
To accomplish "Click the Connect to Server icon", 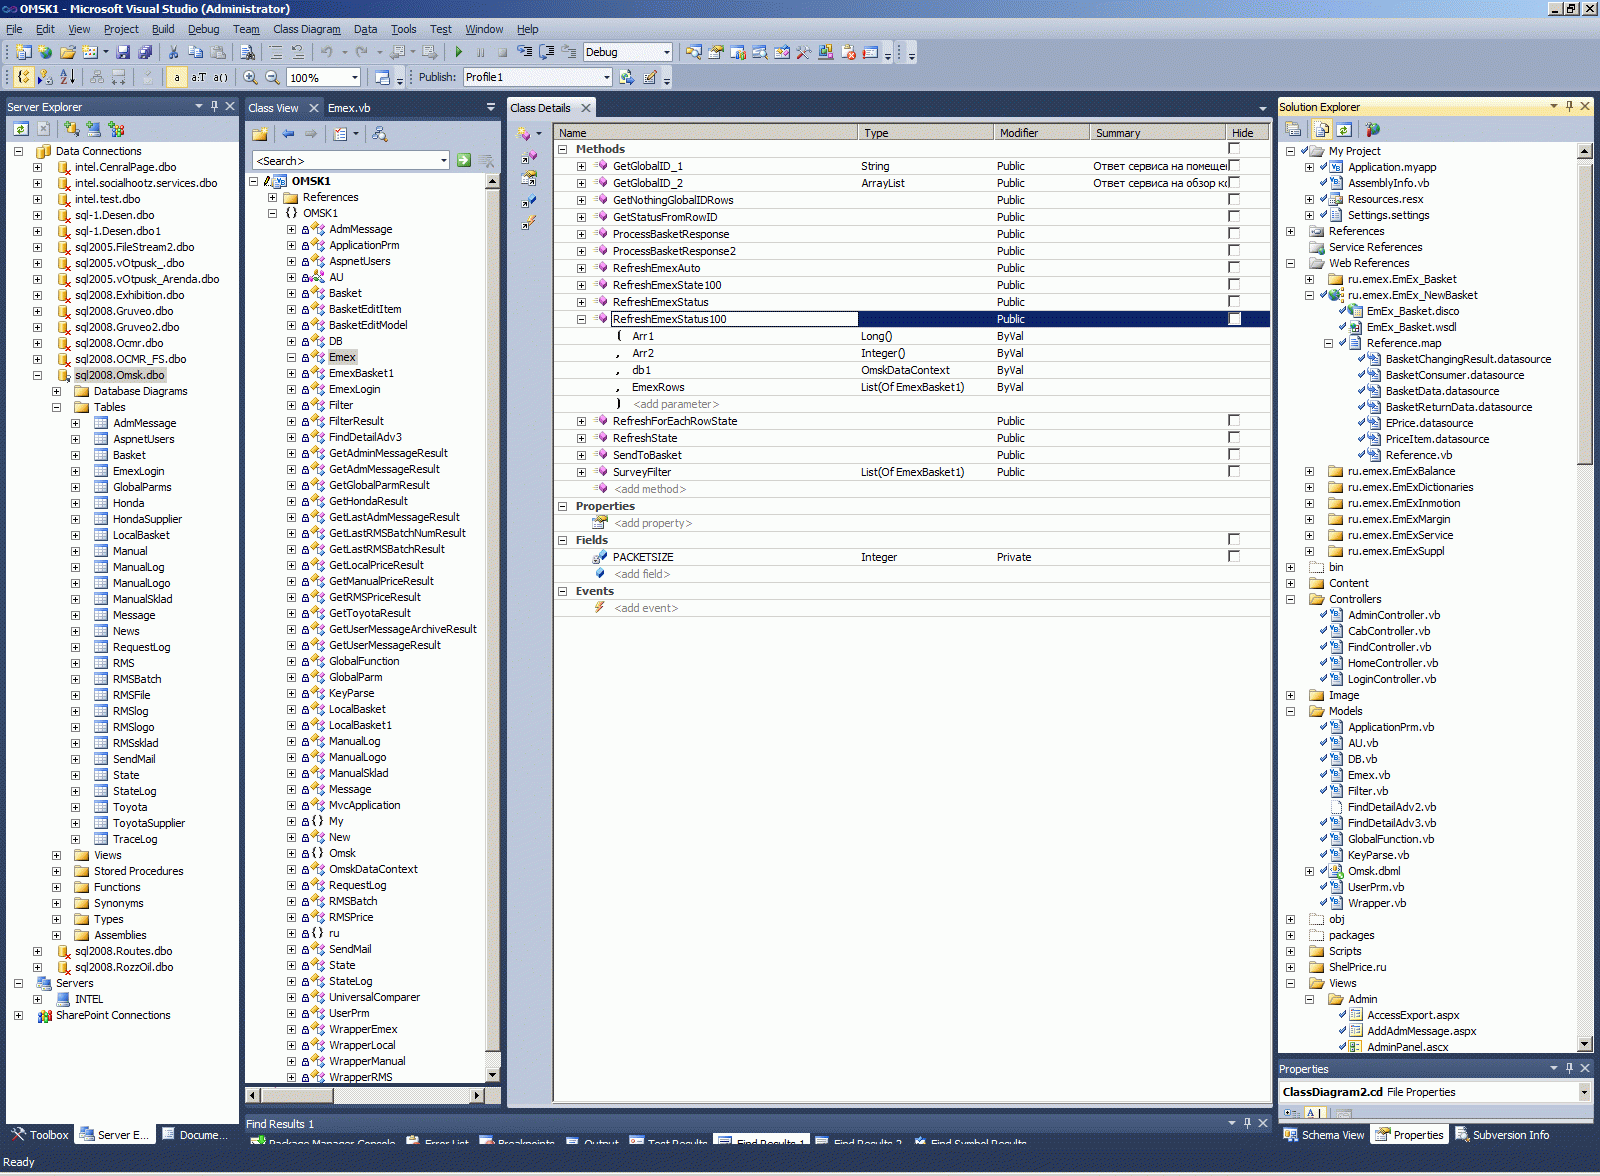I will [94, 129].
